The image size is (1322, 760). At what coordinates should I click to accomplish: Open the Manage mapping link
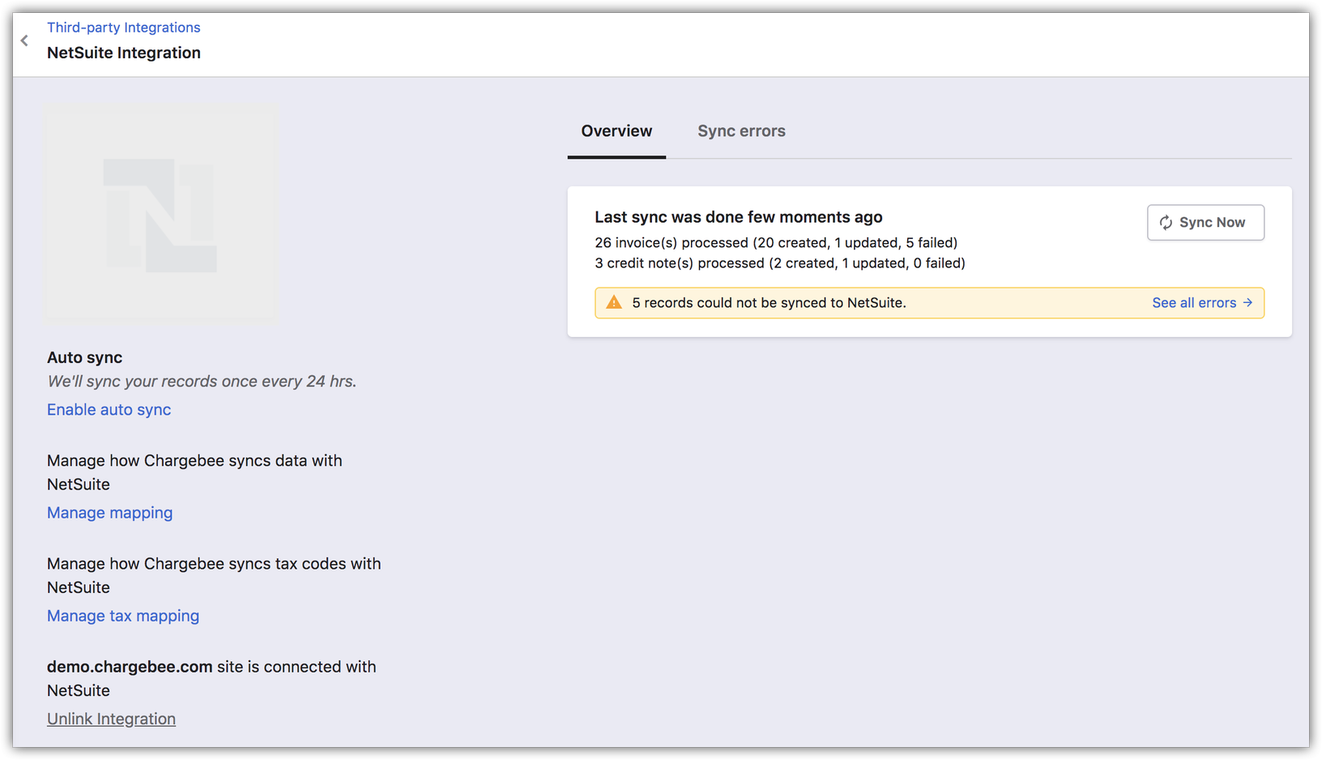tap(110, 512)
